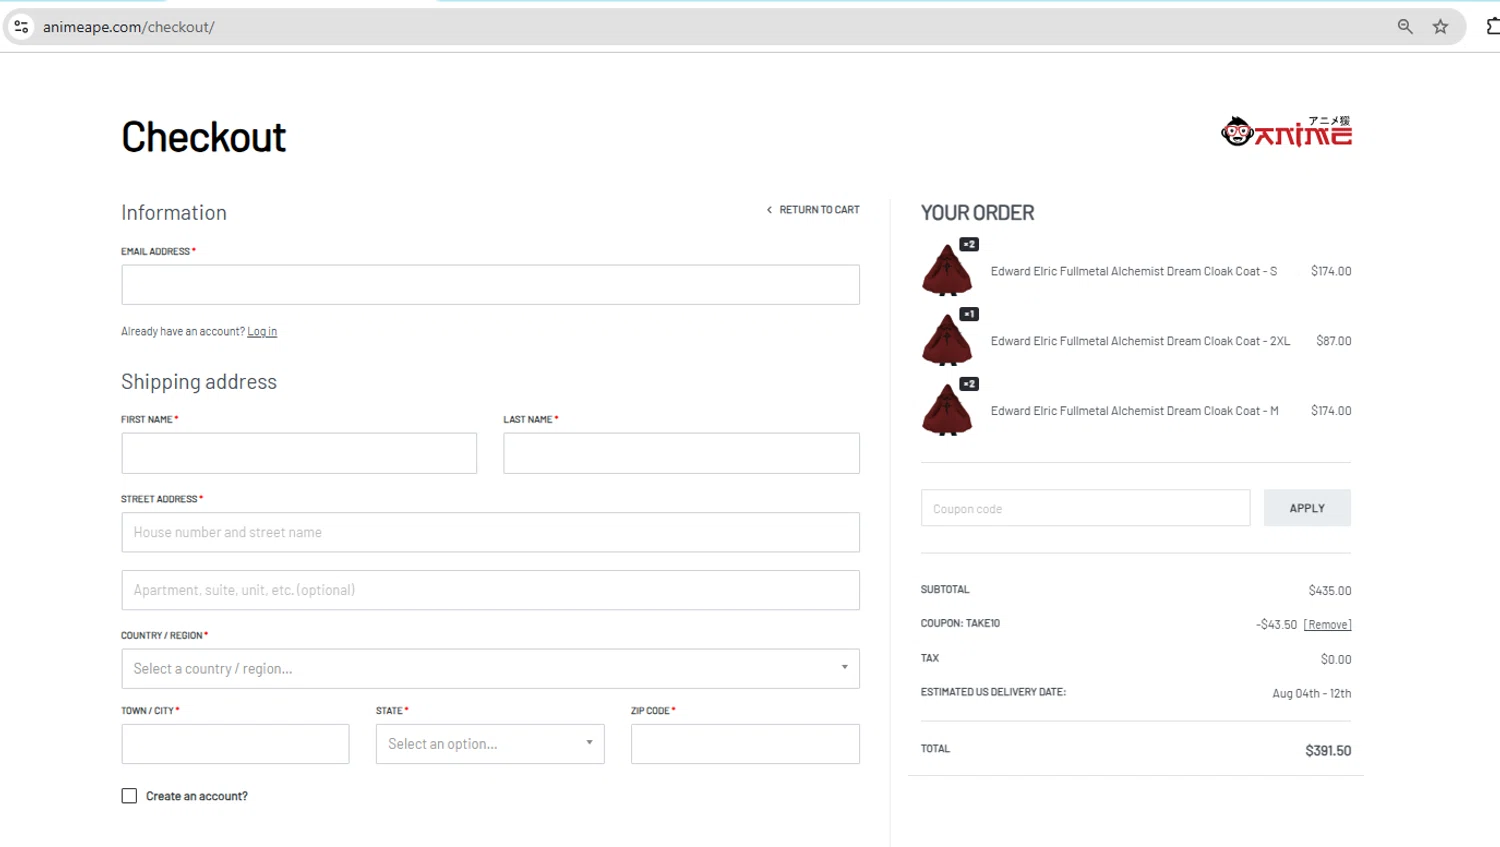Click into the Last Name field

pyautogui.click(x=681, y=453)
